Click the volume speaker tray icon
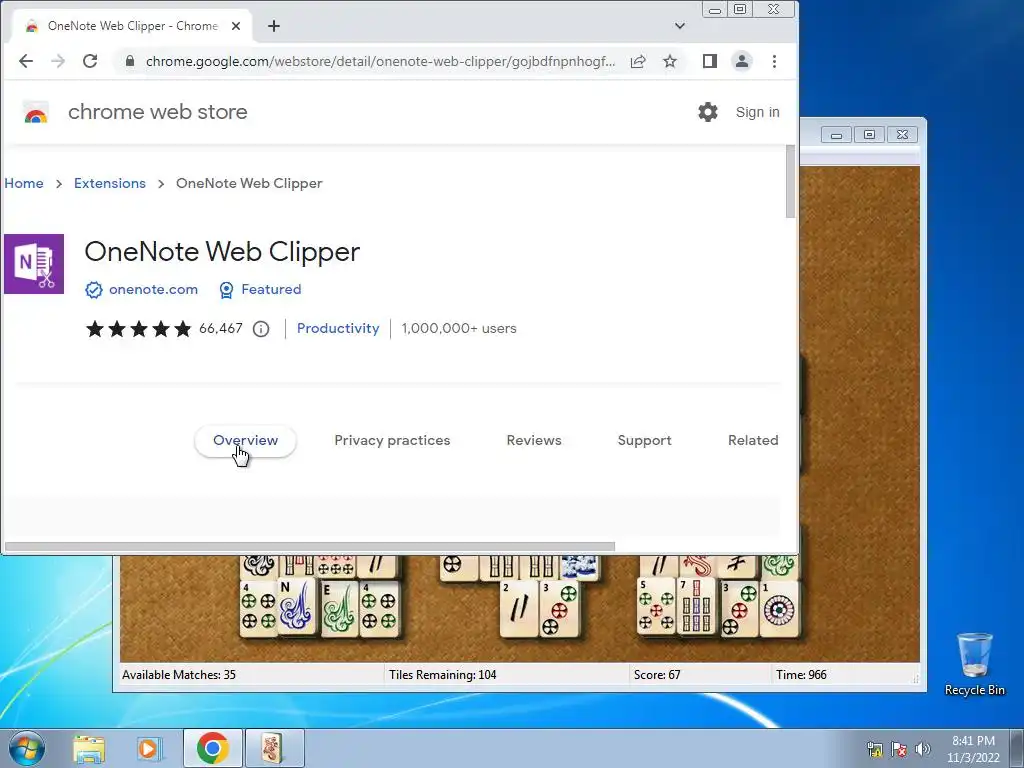This screenshot has height=768, width=1024. tap(922, 749)
